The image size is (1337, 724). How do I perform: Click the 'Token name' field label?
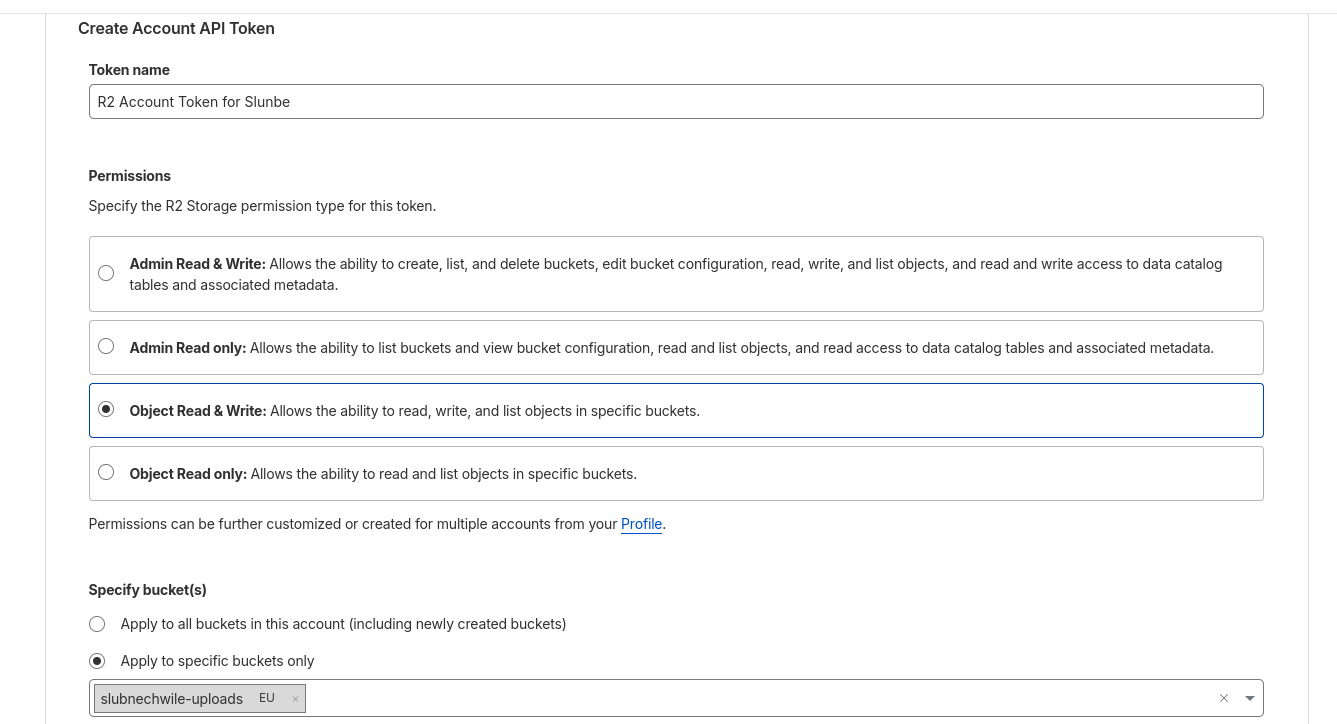(x=129, y=70)
